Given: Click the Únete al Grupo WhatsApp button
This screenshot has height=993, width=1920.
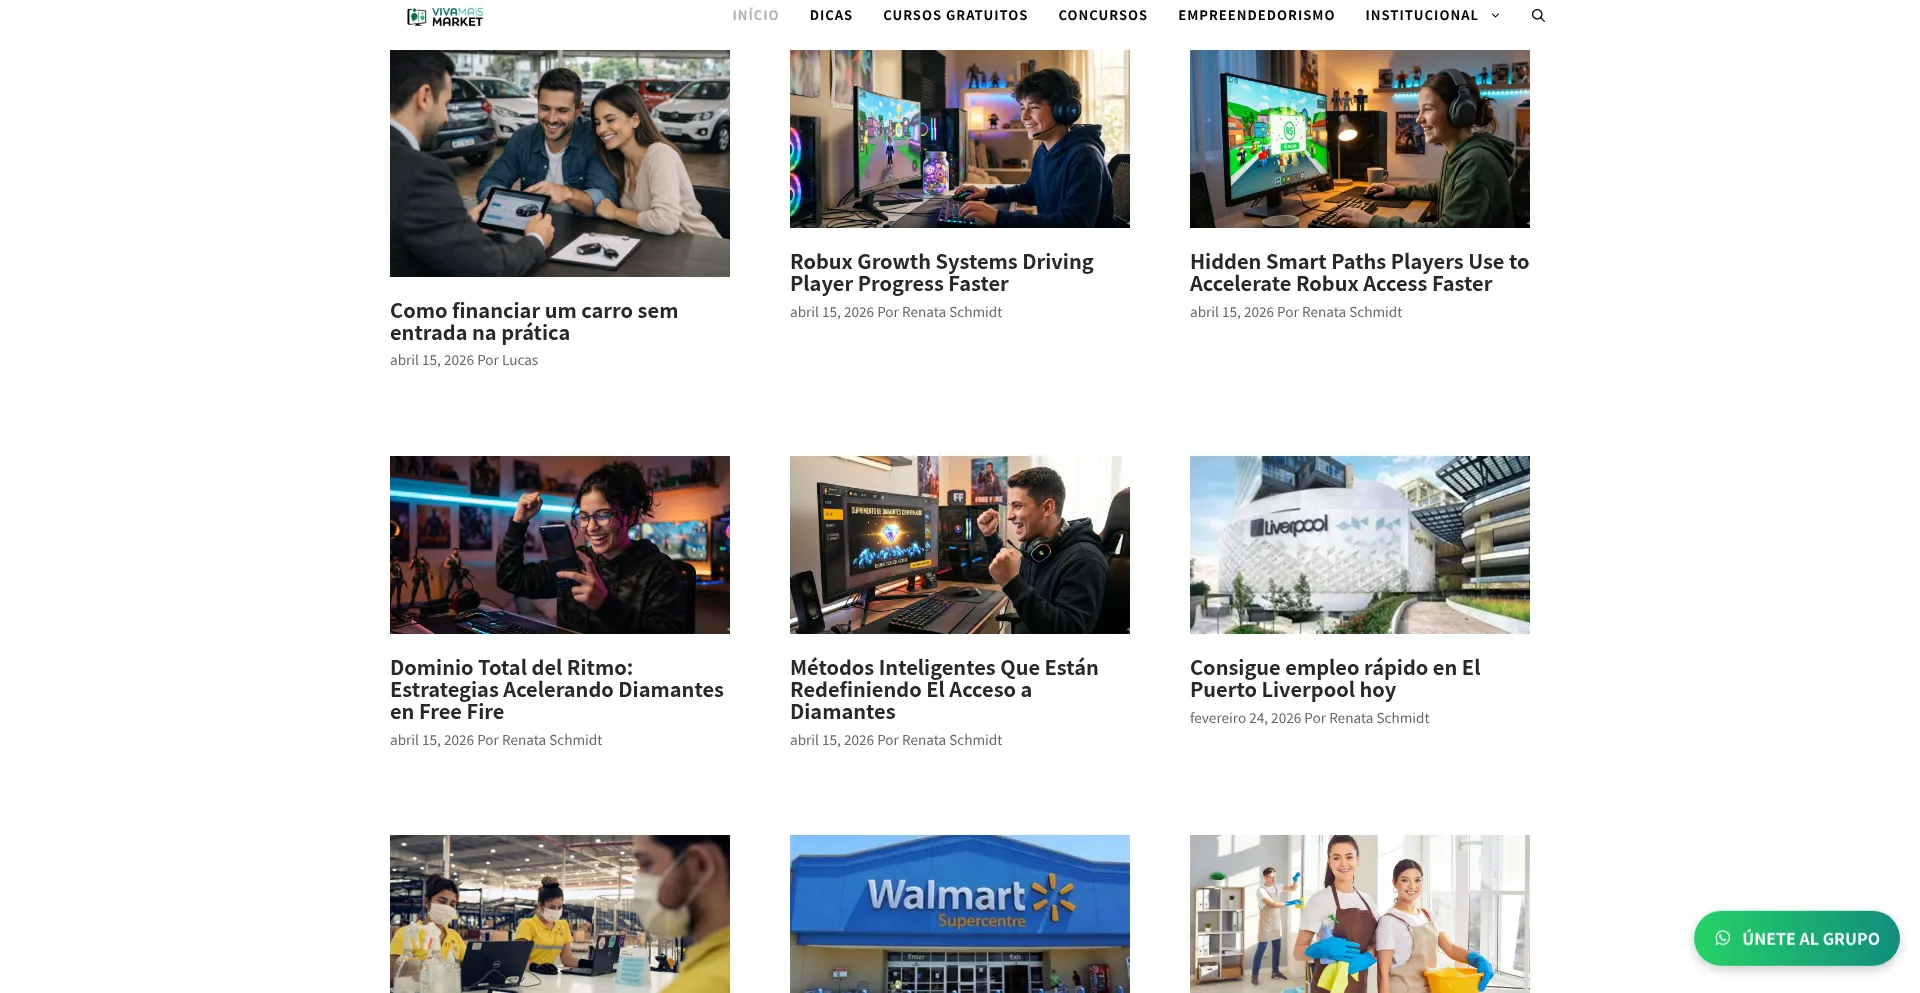Looking at the screenshot, I should (1796, 938).
